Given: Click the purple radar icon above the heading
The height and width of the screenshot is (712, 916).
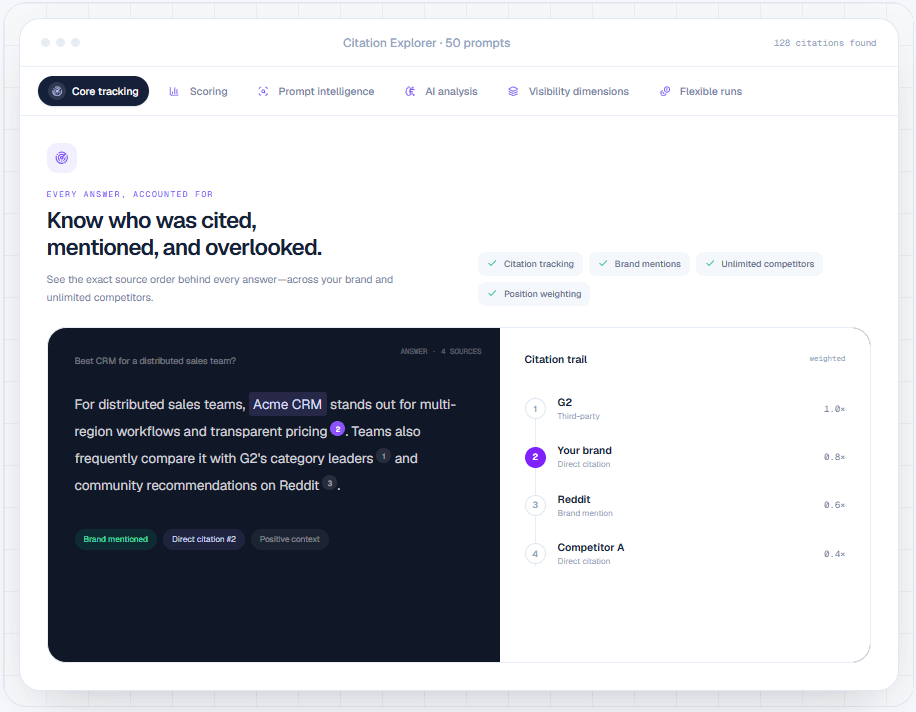Looking at the screenshot, I should tap(62, 158).
